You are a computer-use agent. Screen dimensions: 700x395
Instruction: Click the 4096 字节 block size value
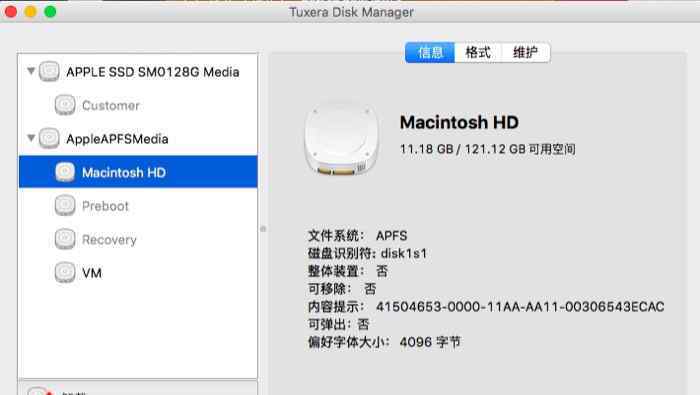point(430,342)
